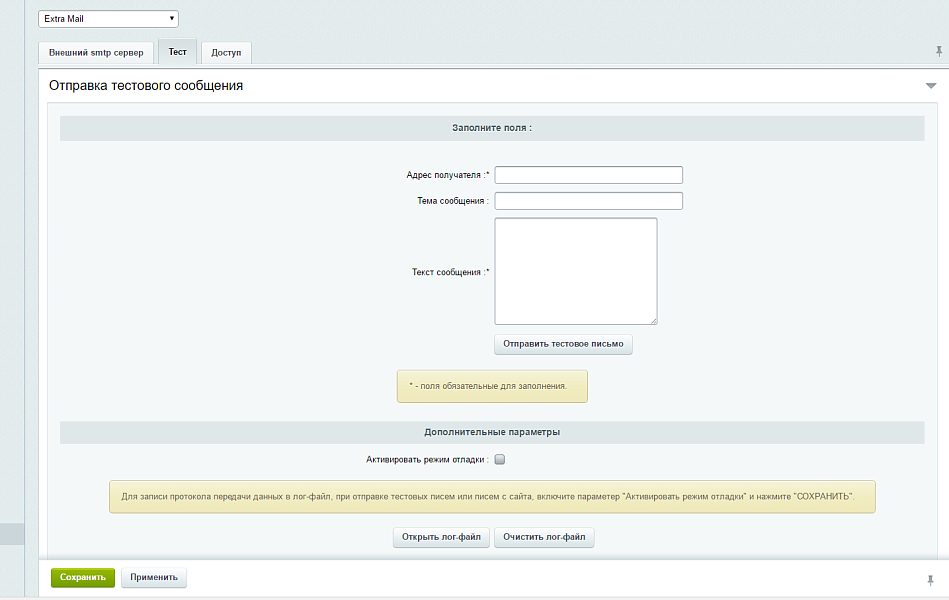The width and height of the screenshot is (949, 600).
Task: Click the Применить button
Action: pyautogui.click(x=154, y=577)
